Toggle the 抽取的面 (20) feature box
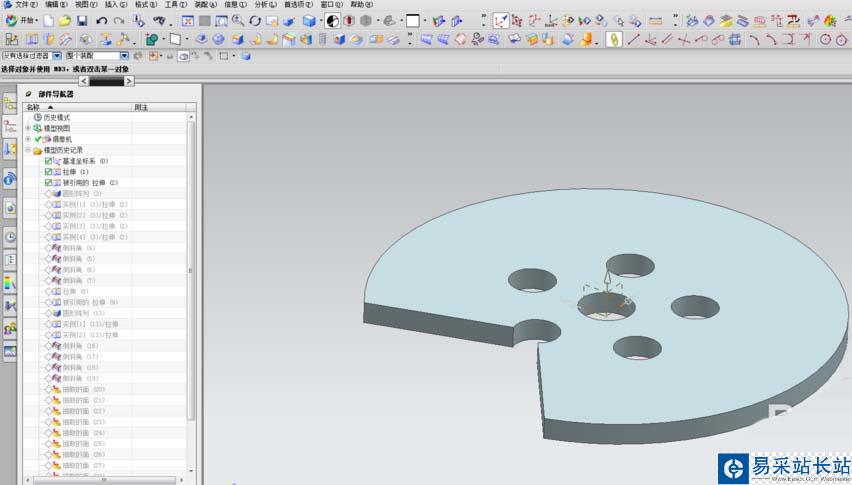Viewport: 852px width, 485px height. click(48, 389)
